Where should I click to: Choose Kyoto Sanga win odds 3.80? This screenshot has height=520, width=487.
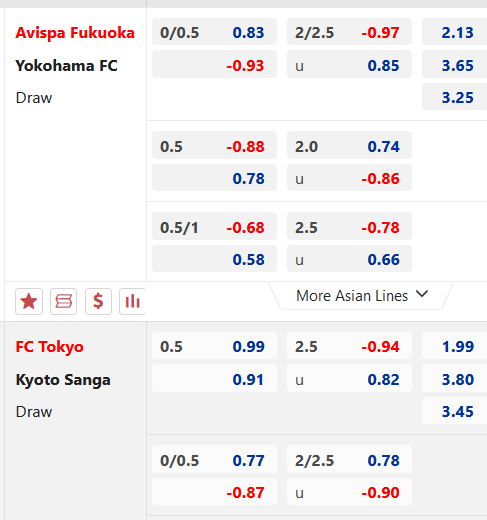coord(455,378)
